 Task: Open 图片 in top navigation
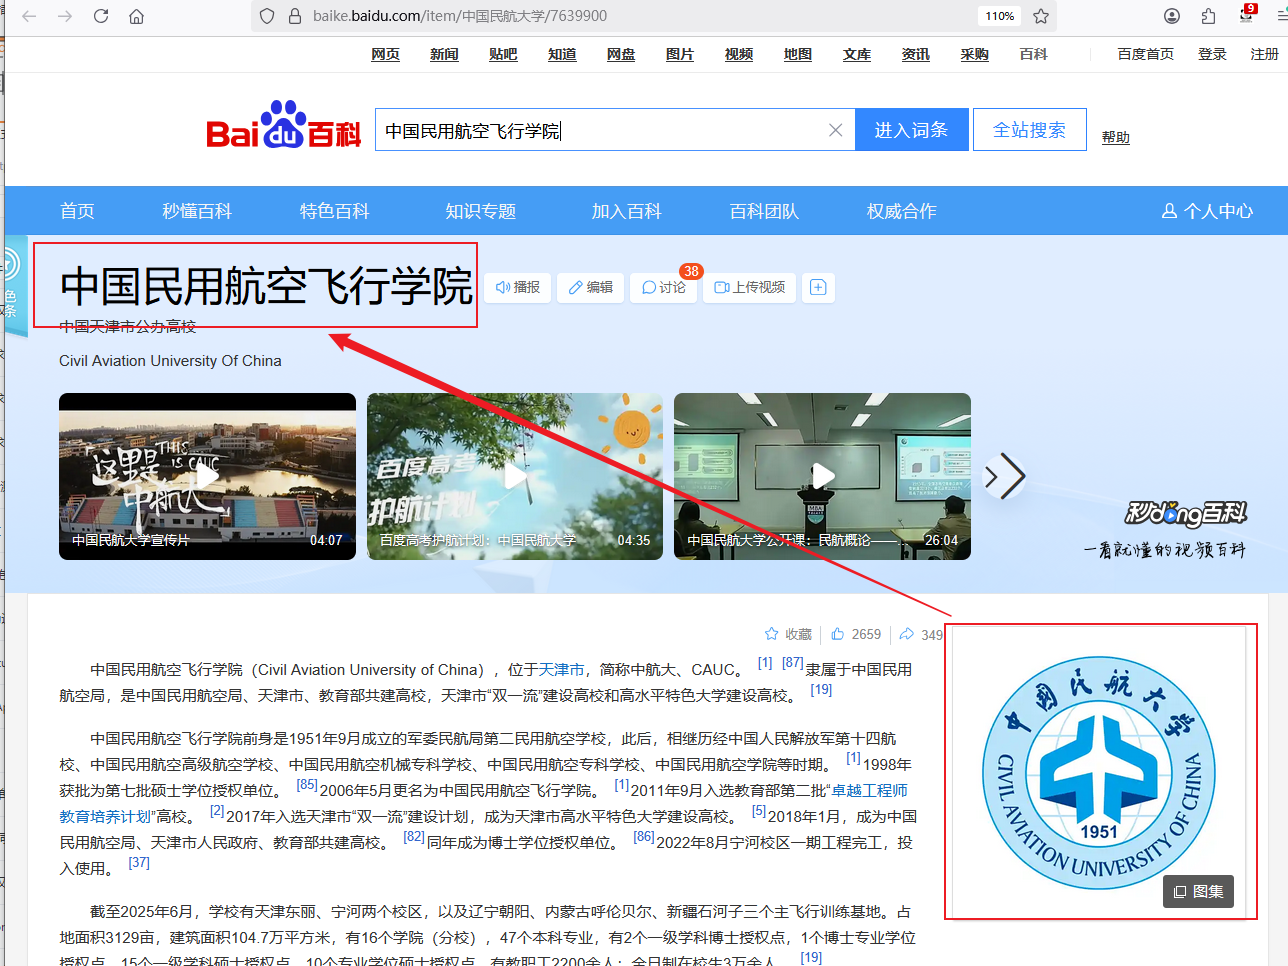point(680,54)
